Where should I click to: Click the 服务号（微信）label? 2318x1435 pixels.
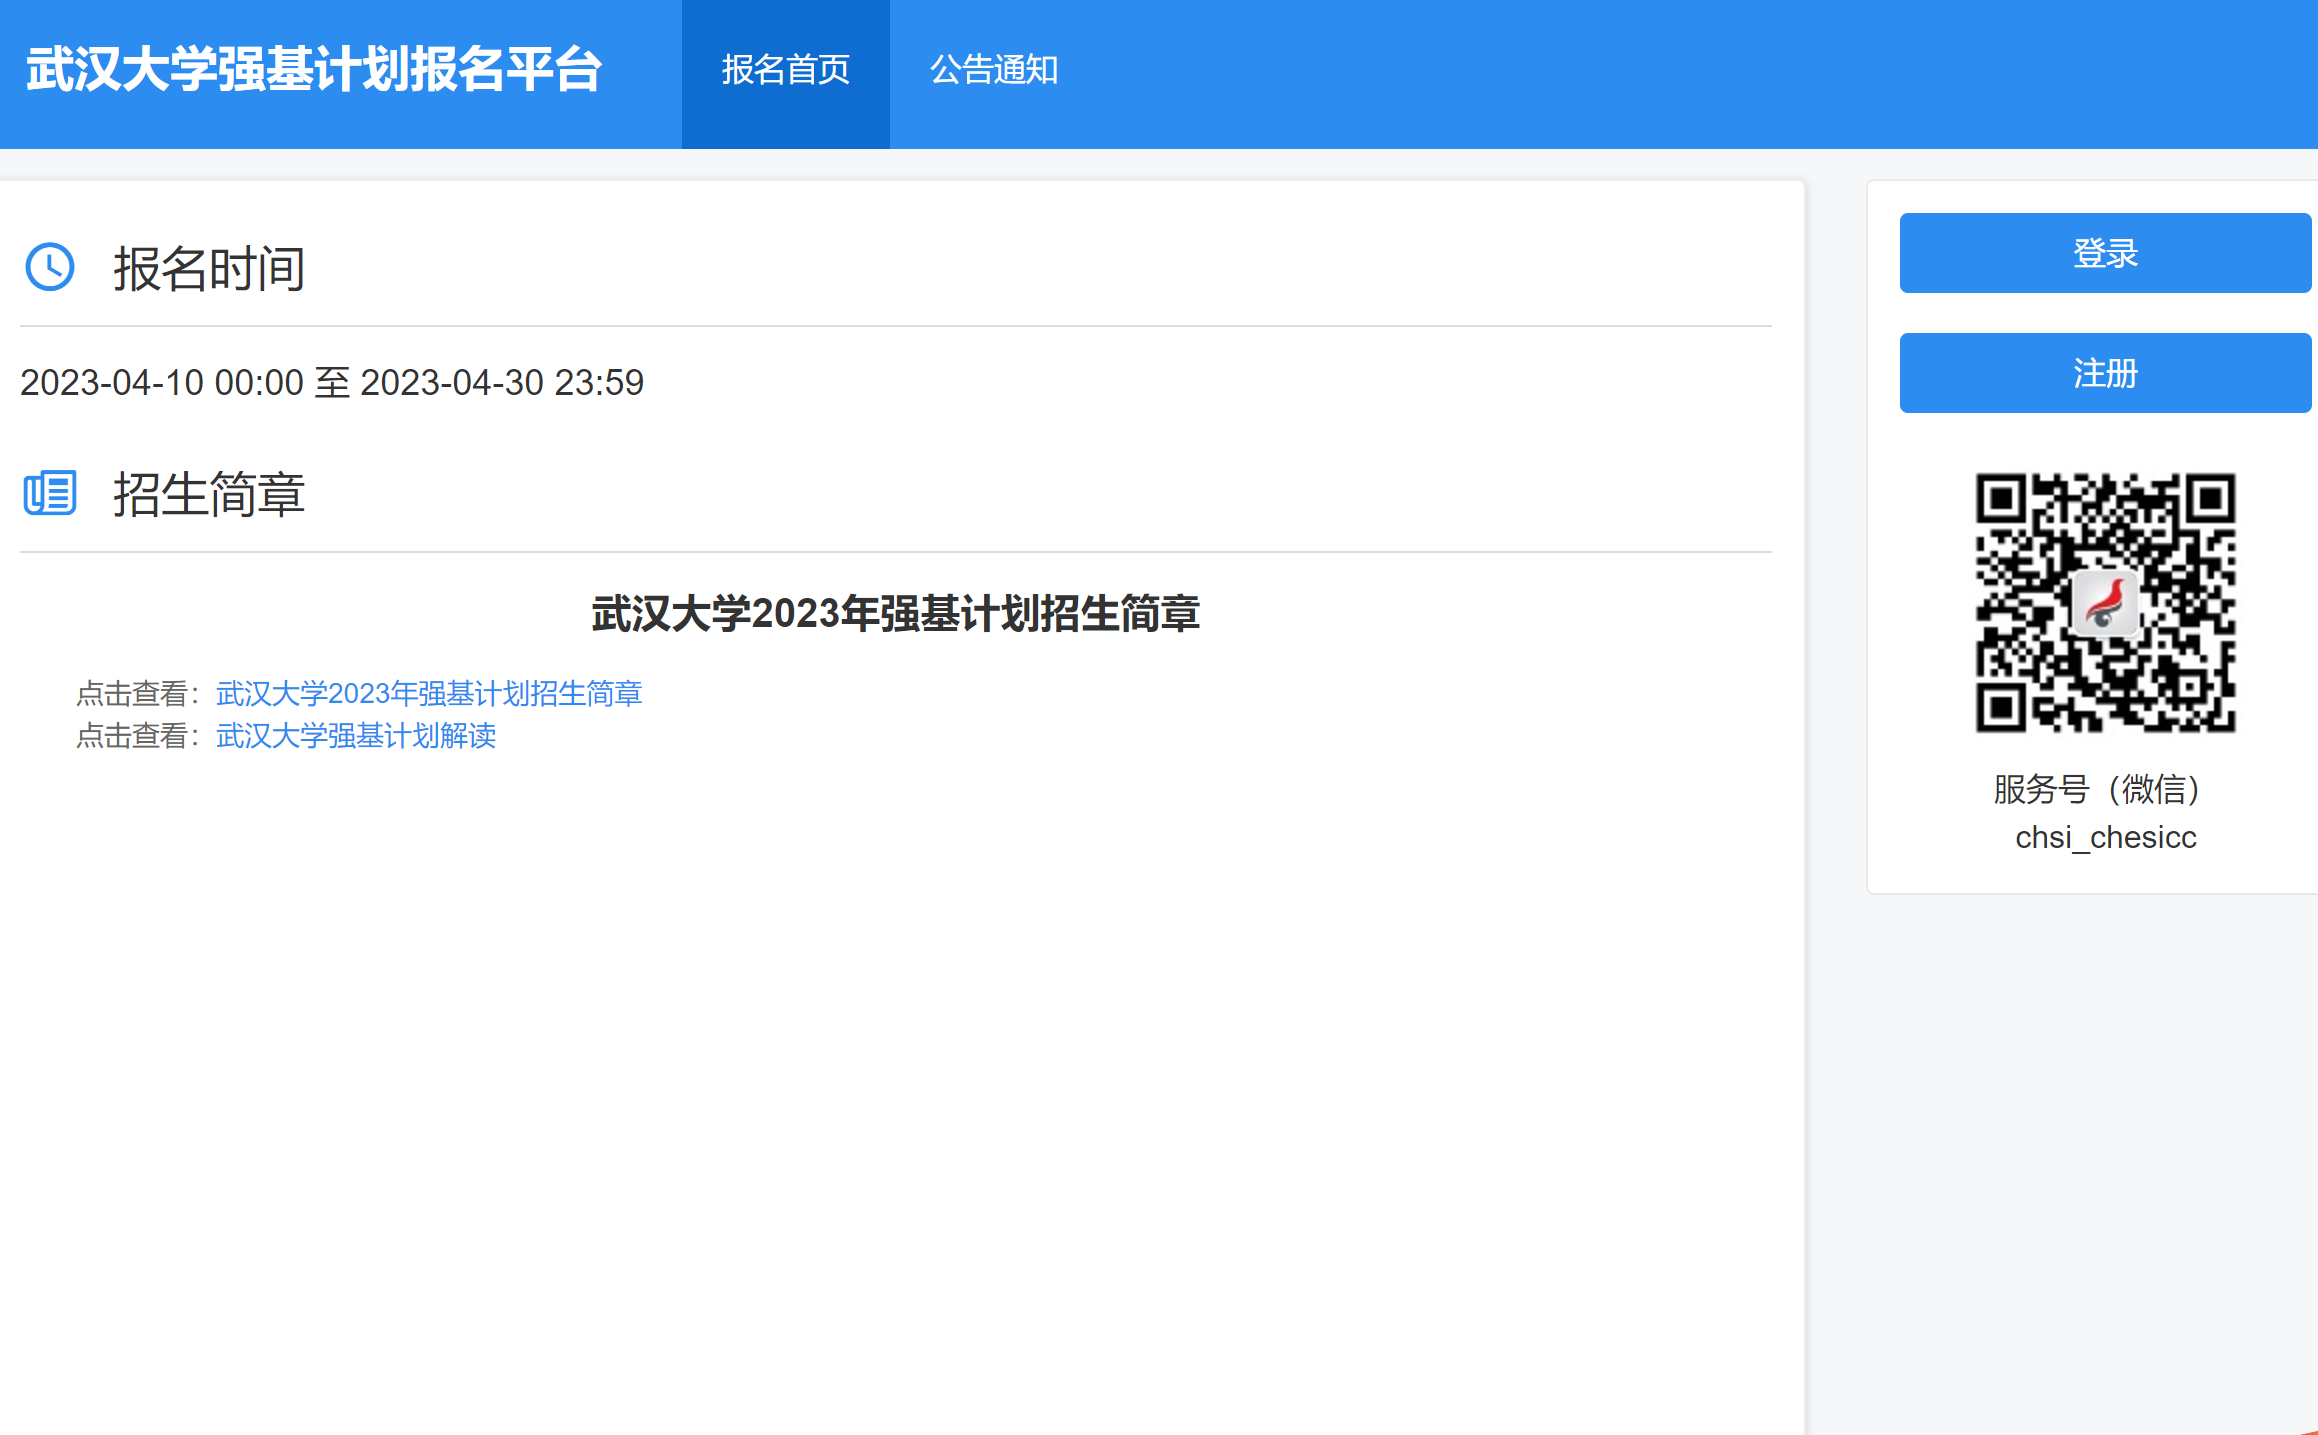pos(2105,790)
